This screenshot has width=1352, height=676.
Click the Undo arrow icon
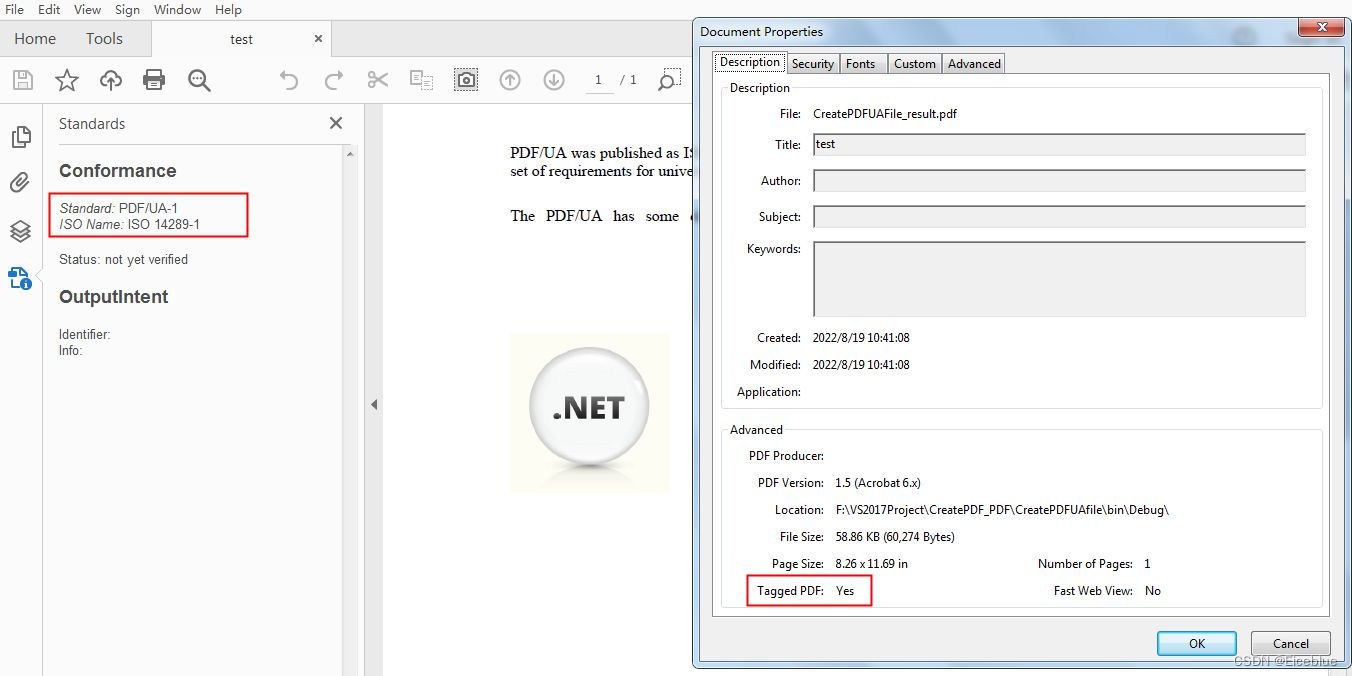click(x=289, y=80)
